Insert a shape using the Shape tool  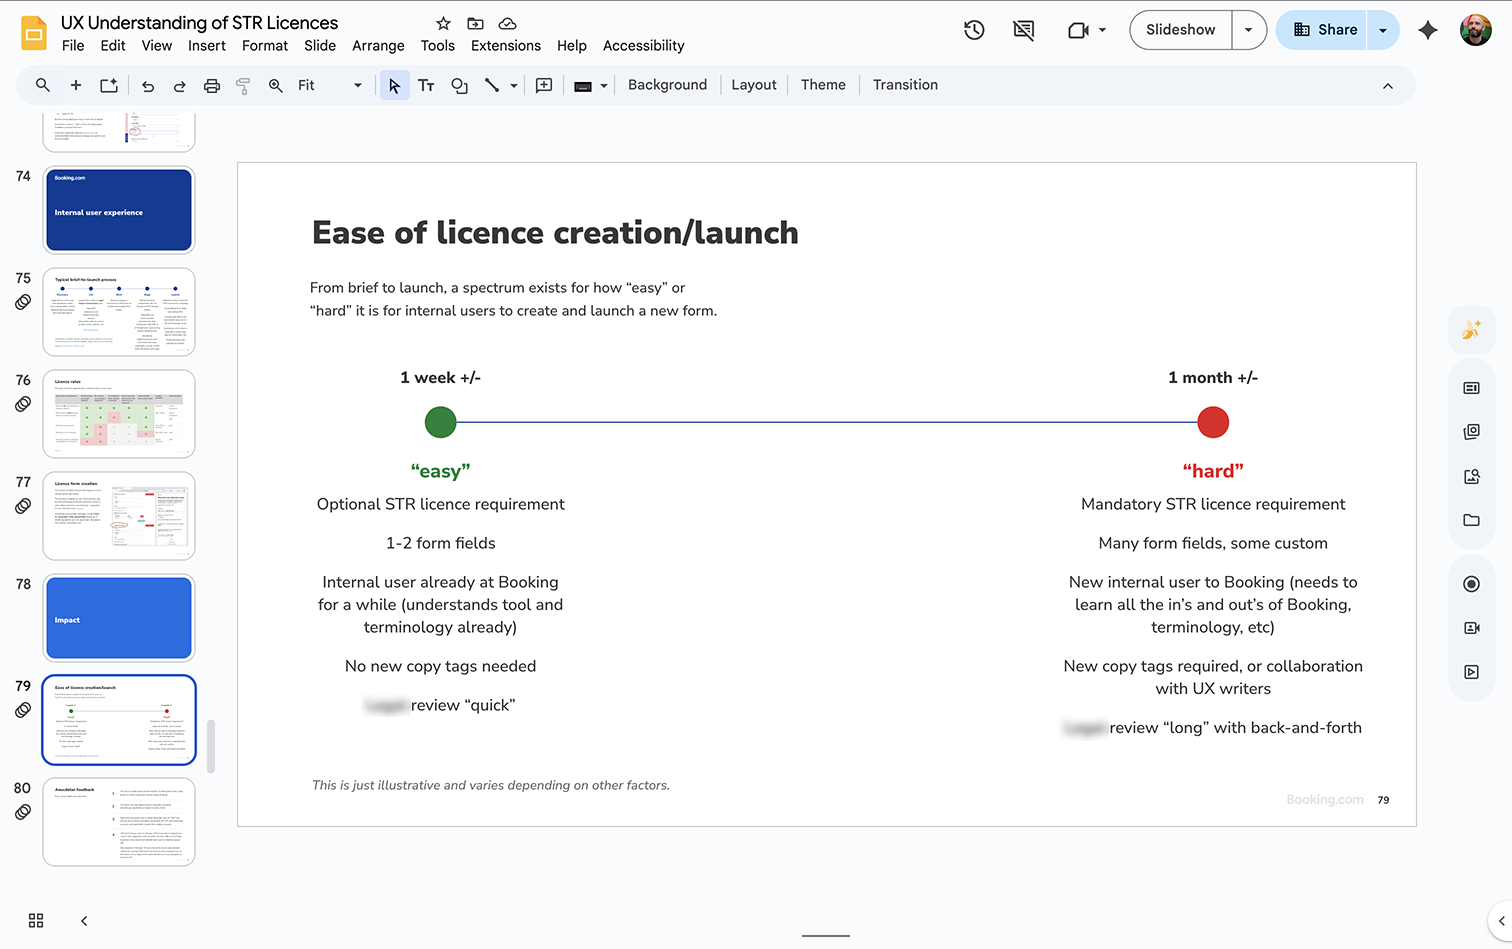[459, 85]
